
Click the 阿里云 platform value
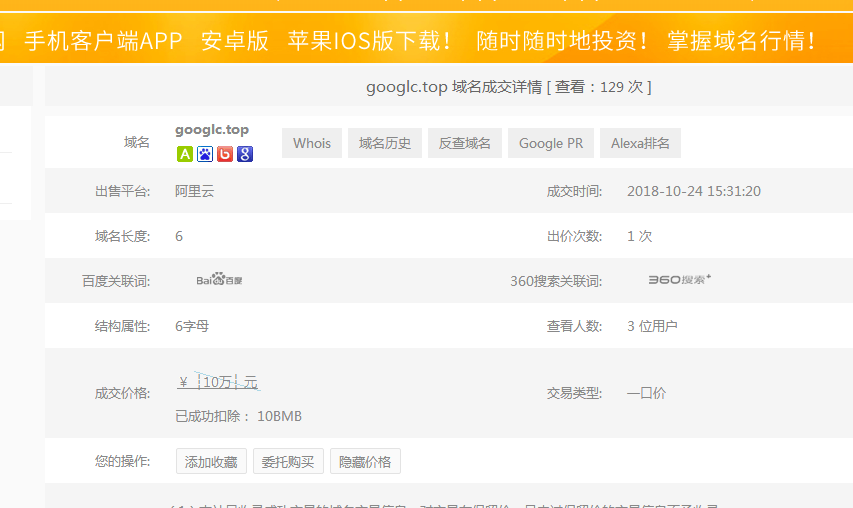tap(195, 191)
